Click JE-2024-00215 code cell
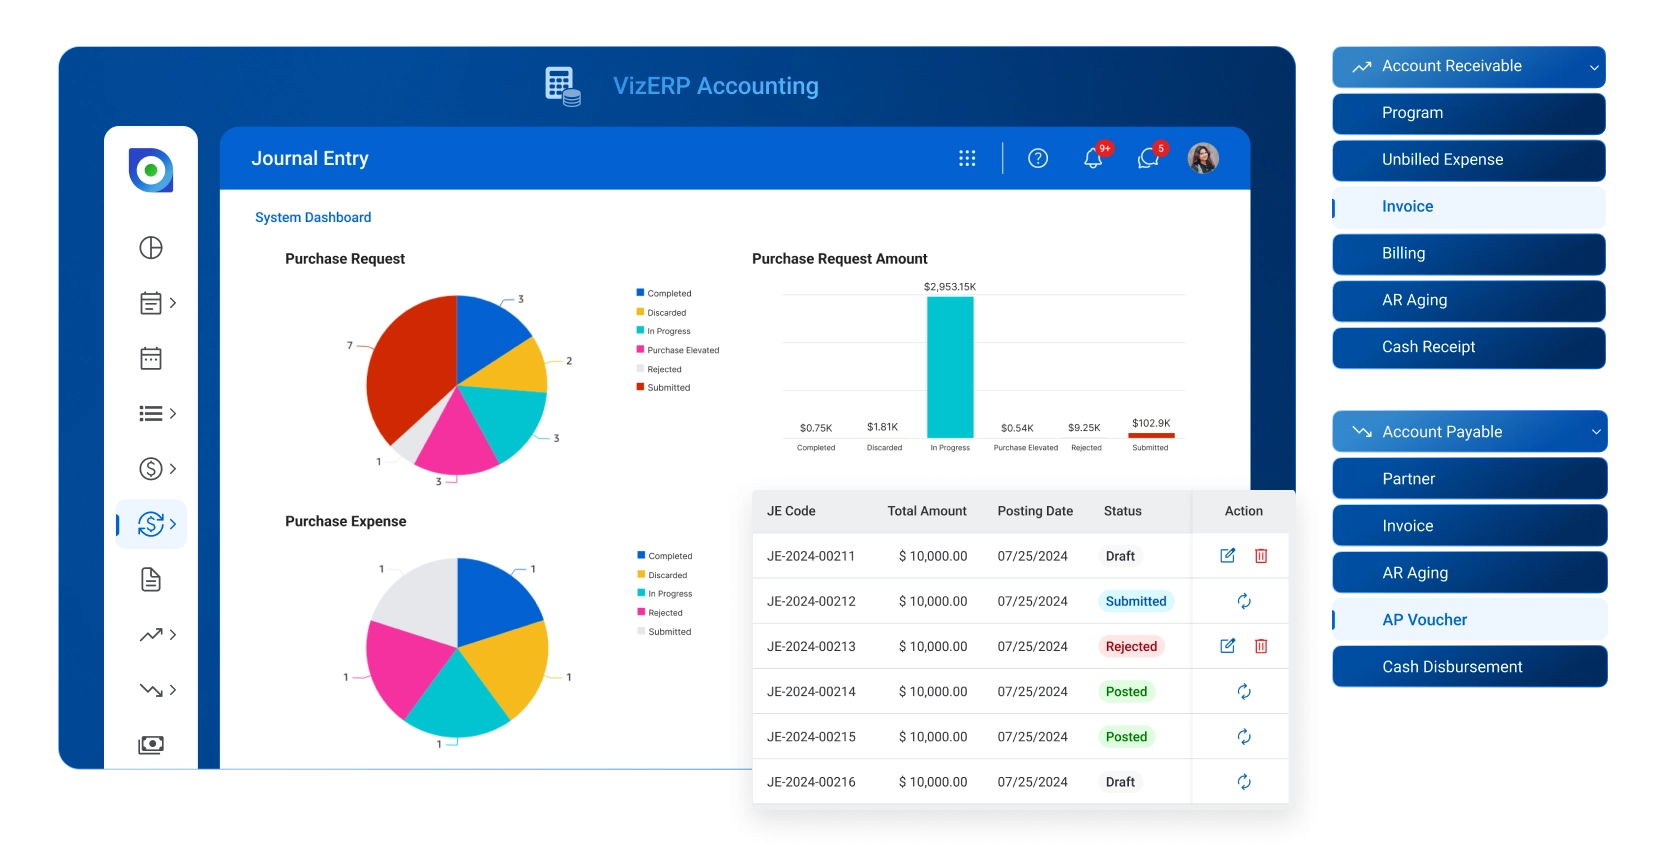Viewport: 1656px width, 850px height. [811, 737]
